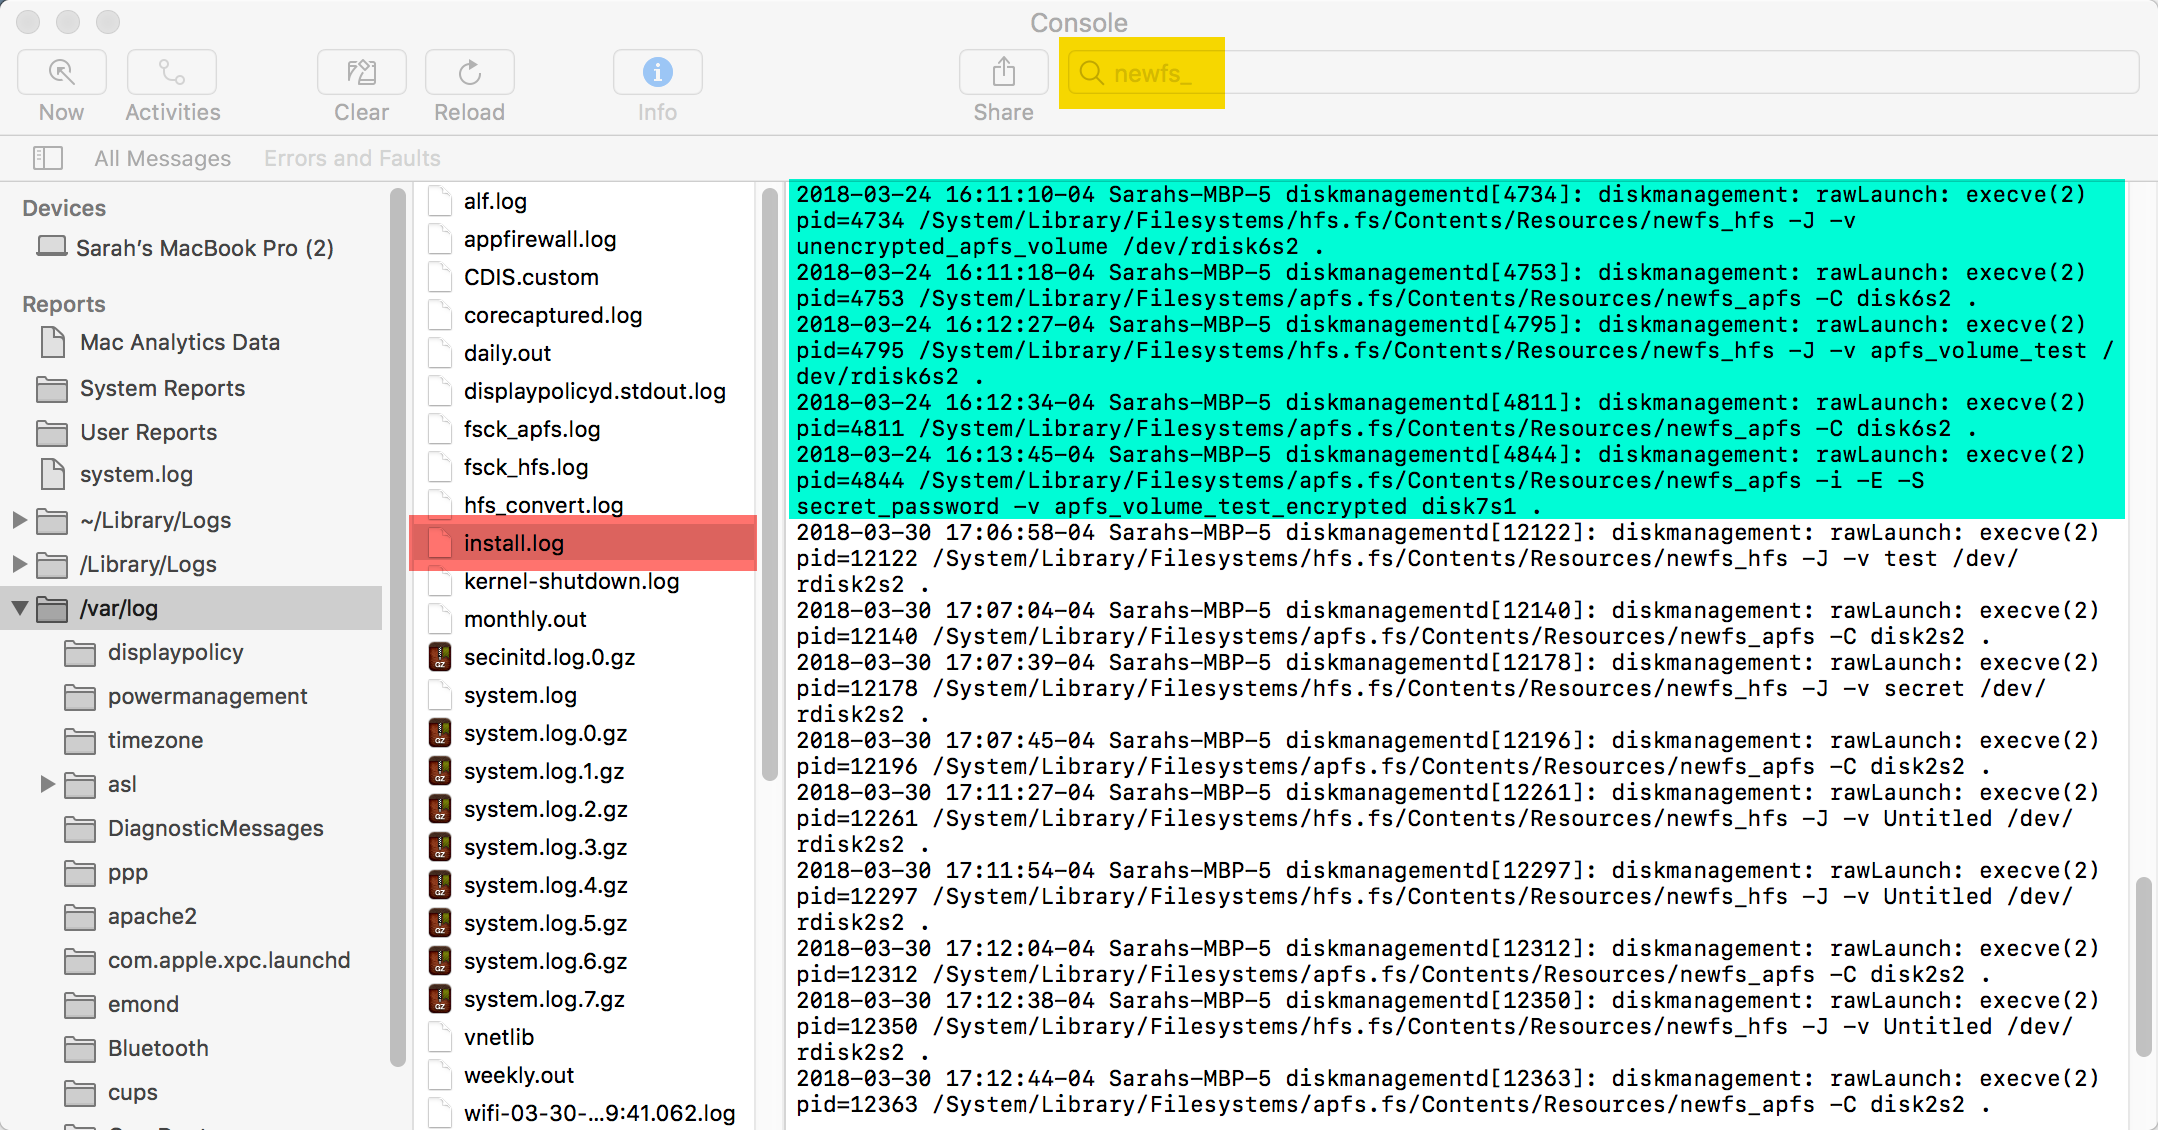Screen dimensions: 2158x1130
Task: Click the system.log.6.gz archive icon
Action: coord(440,961)
